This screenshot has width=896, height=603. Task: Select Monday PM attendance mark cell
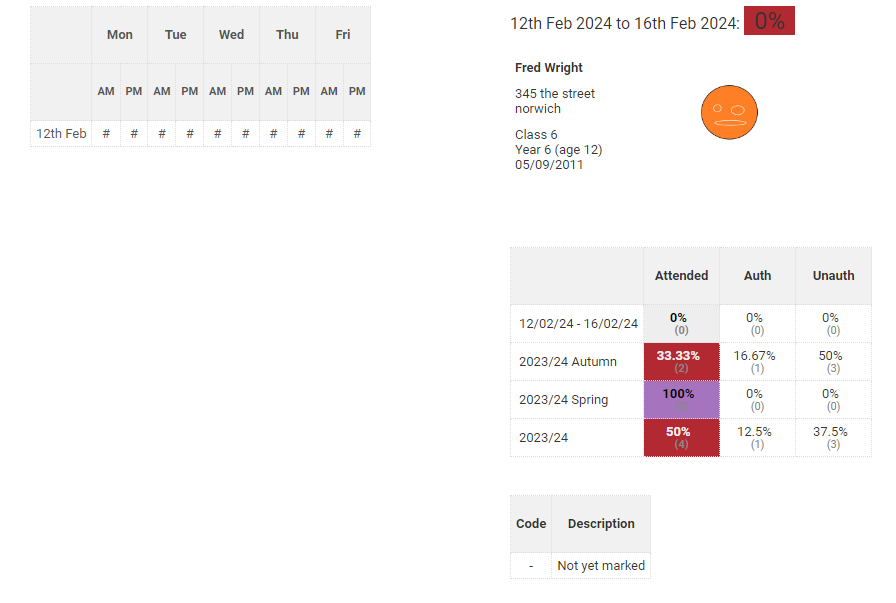click(x=134, y=133)
